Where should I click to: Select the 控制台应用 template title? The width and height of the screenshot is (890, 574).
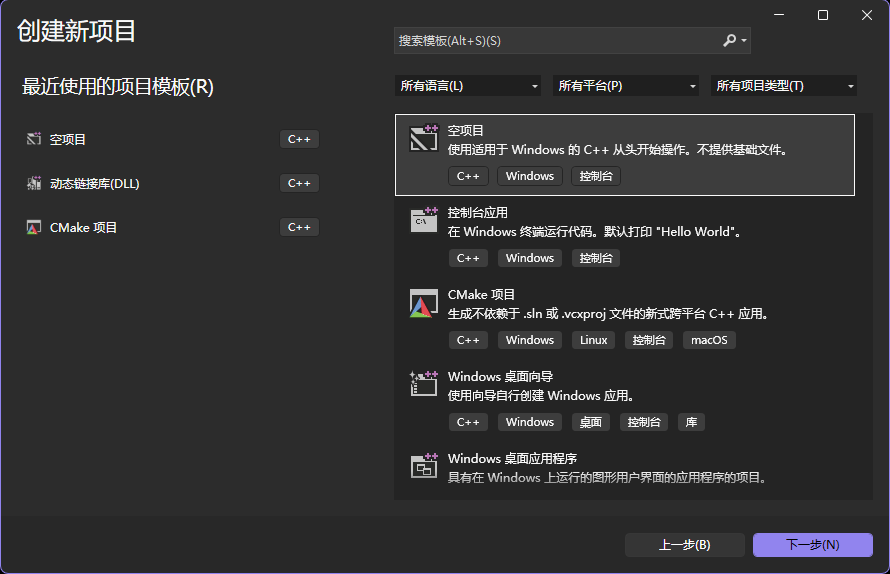tap(477, 213)
